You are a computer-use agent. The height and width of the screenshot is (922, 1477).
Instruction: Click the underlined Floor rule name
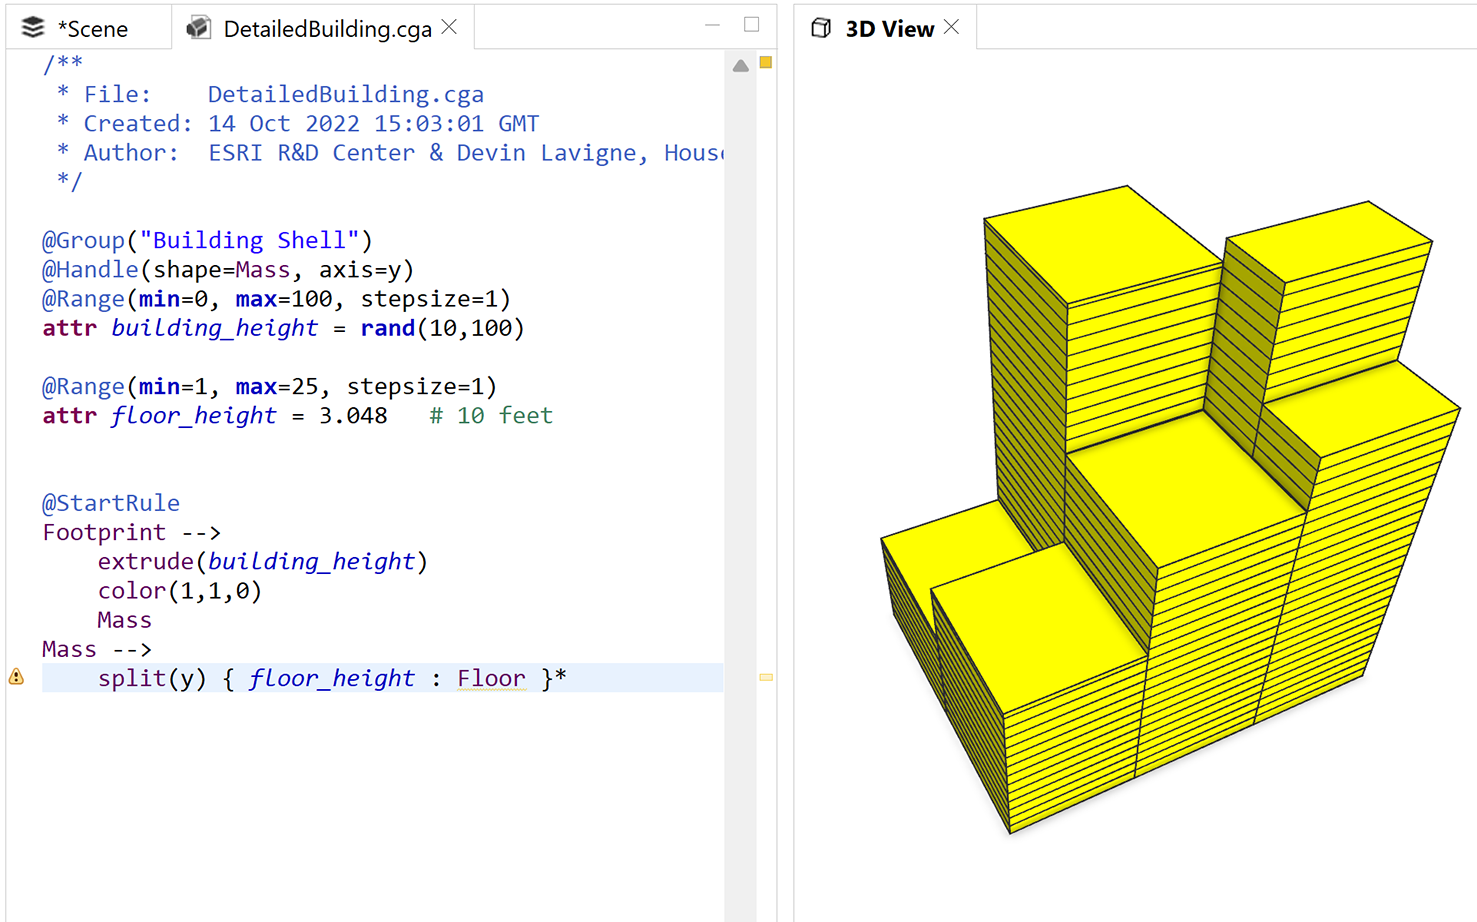tap(491, 678)
